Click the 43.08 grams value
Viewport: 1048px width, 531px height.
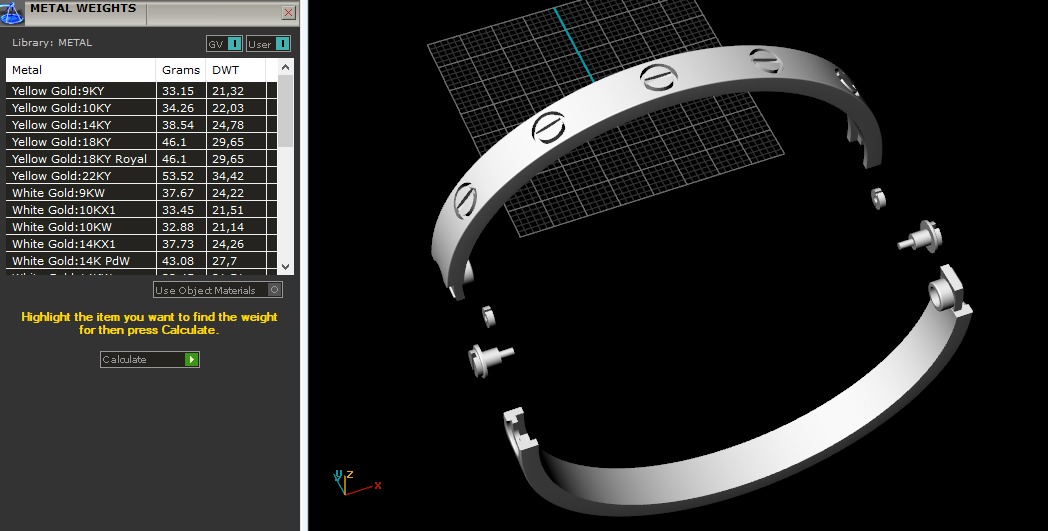pyautogui.click(x=178, y=261)
